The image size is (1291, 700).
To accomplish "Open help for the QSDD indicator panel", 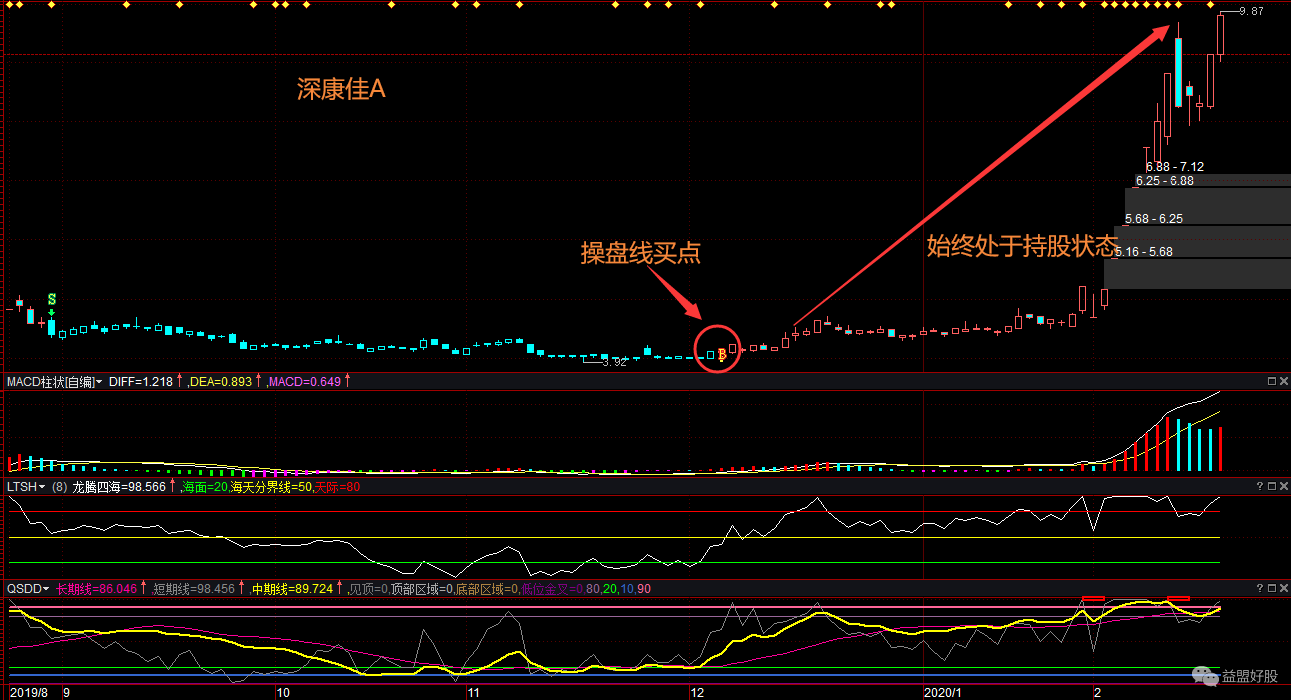I will click(1259, 588).
